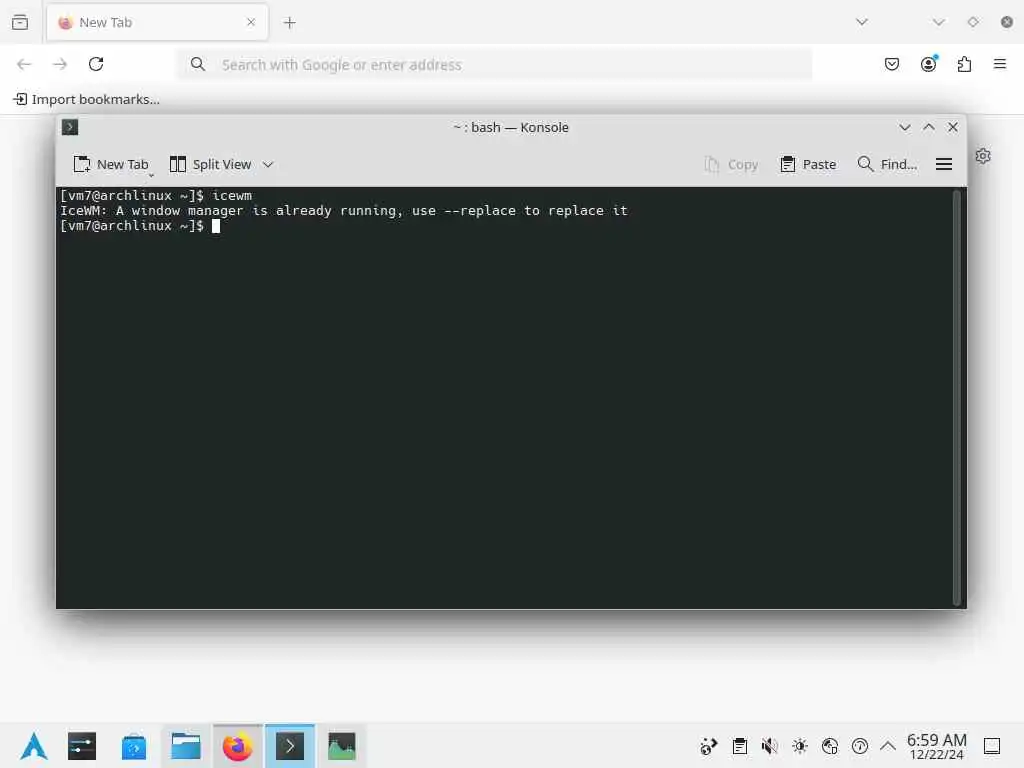Paste clipboard into Konsole terminal
Viewport: 1024px width, 768px height.
808,165
